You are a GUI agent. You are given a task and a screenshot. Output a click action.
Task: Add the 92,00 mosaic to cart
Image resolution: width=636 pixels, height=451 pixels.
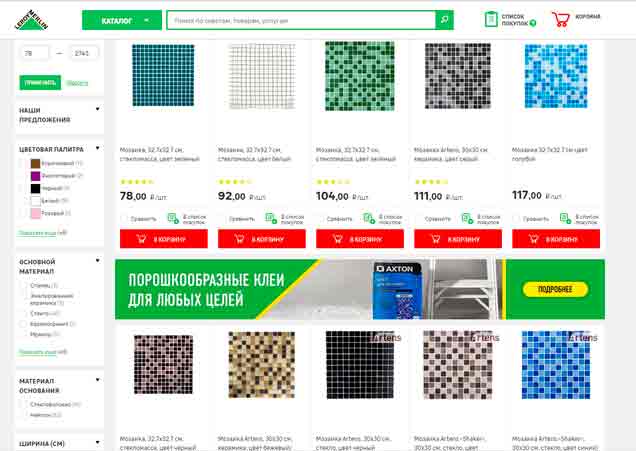[x=262, y=239]
